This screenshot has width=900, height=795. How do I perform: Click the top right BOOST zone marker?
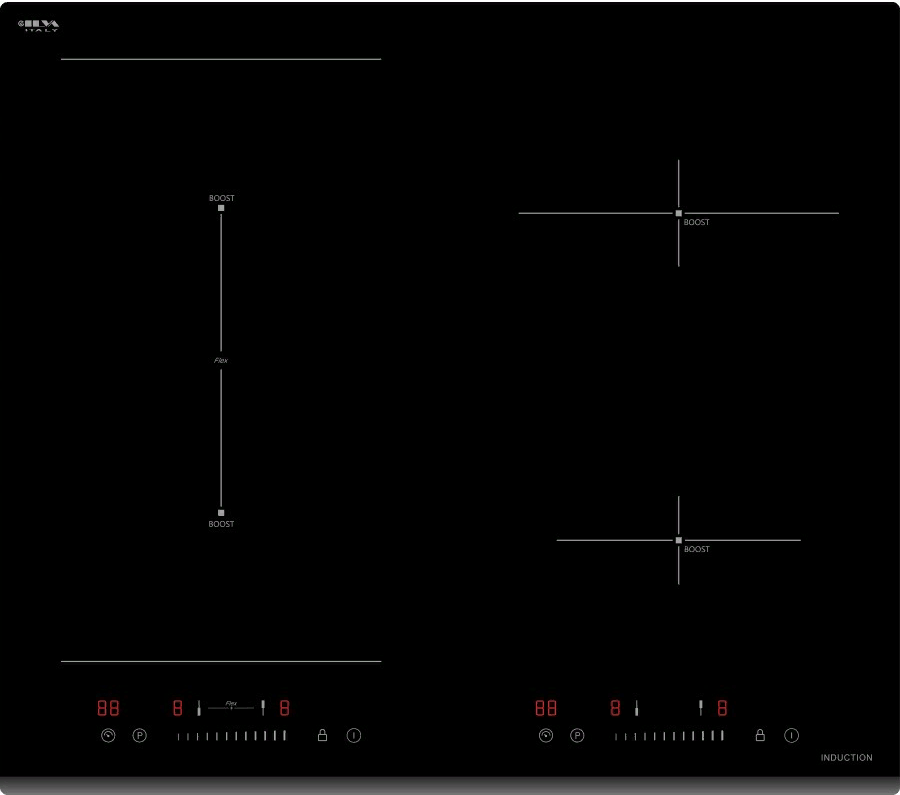[678, 213]
